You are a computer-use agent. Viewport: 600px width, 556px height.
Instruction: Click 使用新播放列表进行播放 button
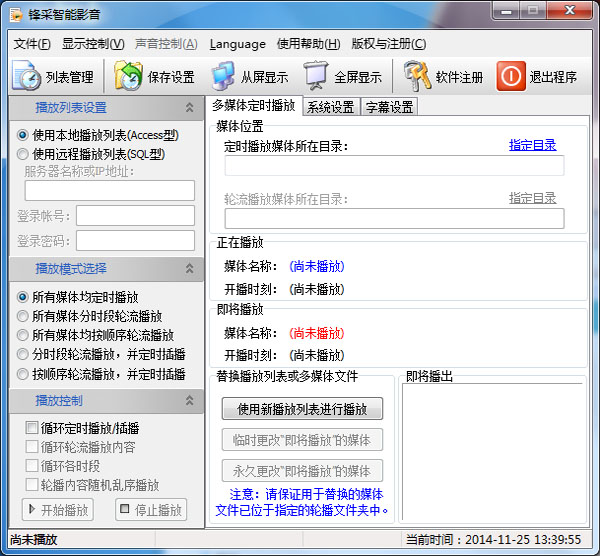[x=302, y=408]
